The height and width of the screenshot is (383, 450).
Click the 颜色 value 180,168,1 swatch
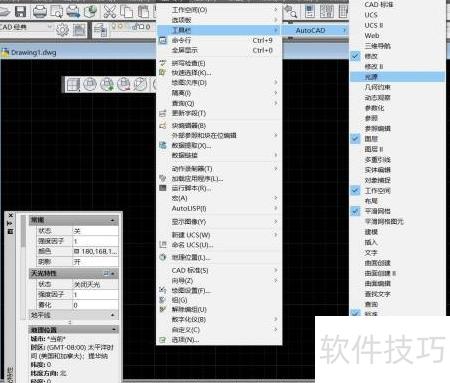click(x=95, y=251)
